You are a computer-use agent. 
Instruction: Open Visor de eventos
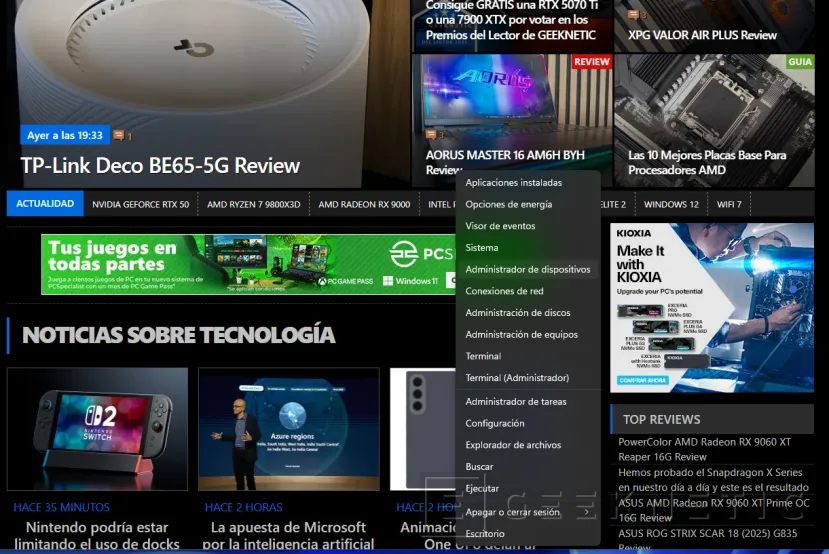tap(528, 226)
